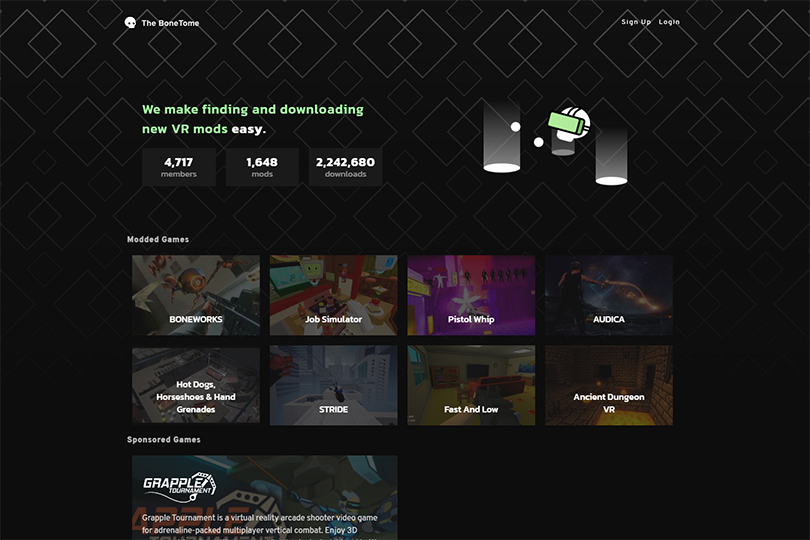This screenshot has height=540, width=810.
Task: Select the 4,717 members stat box
Action: pyautogui.click(x=179, y=167)
